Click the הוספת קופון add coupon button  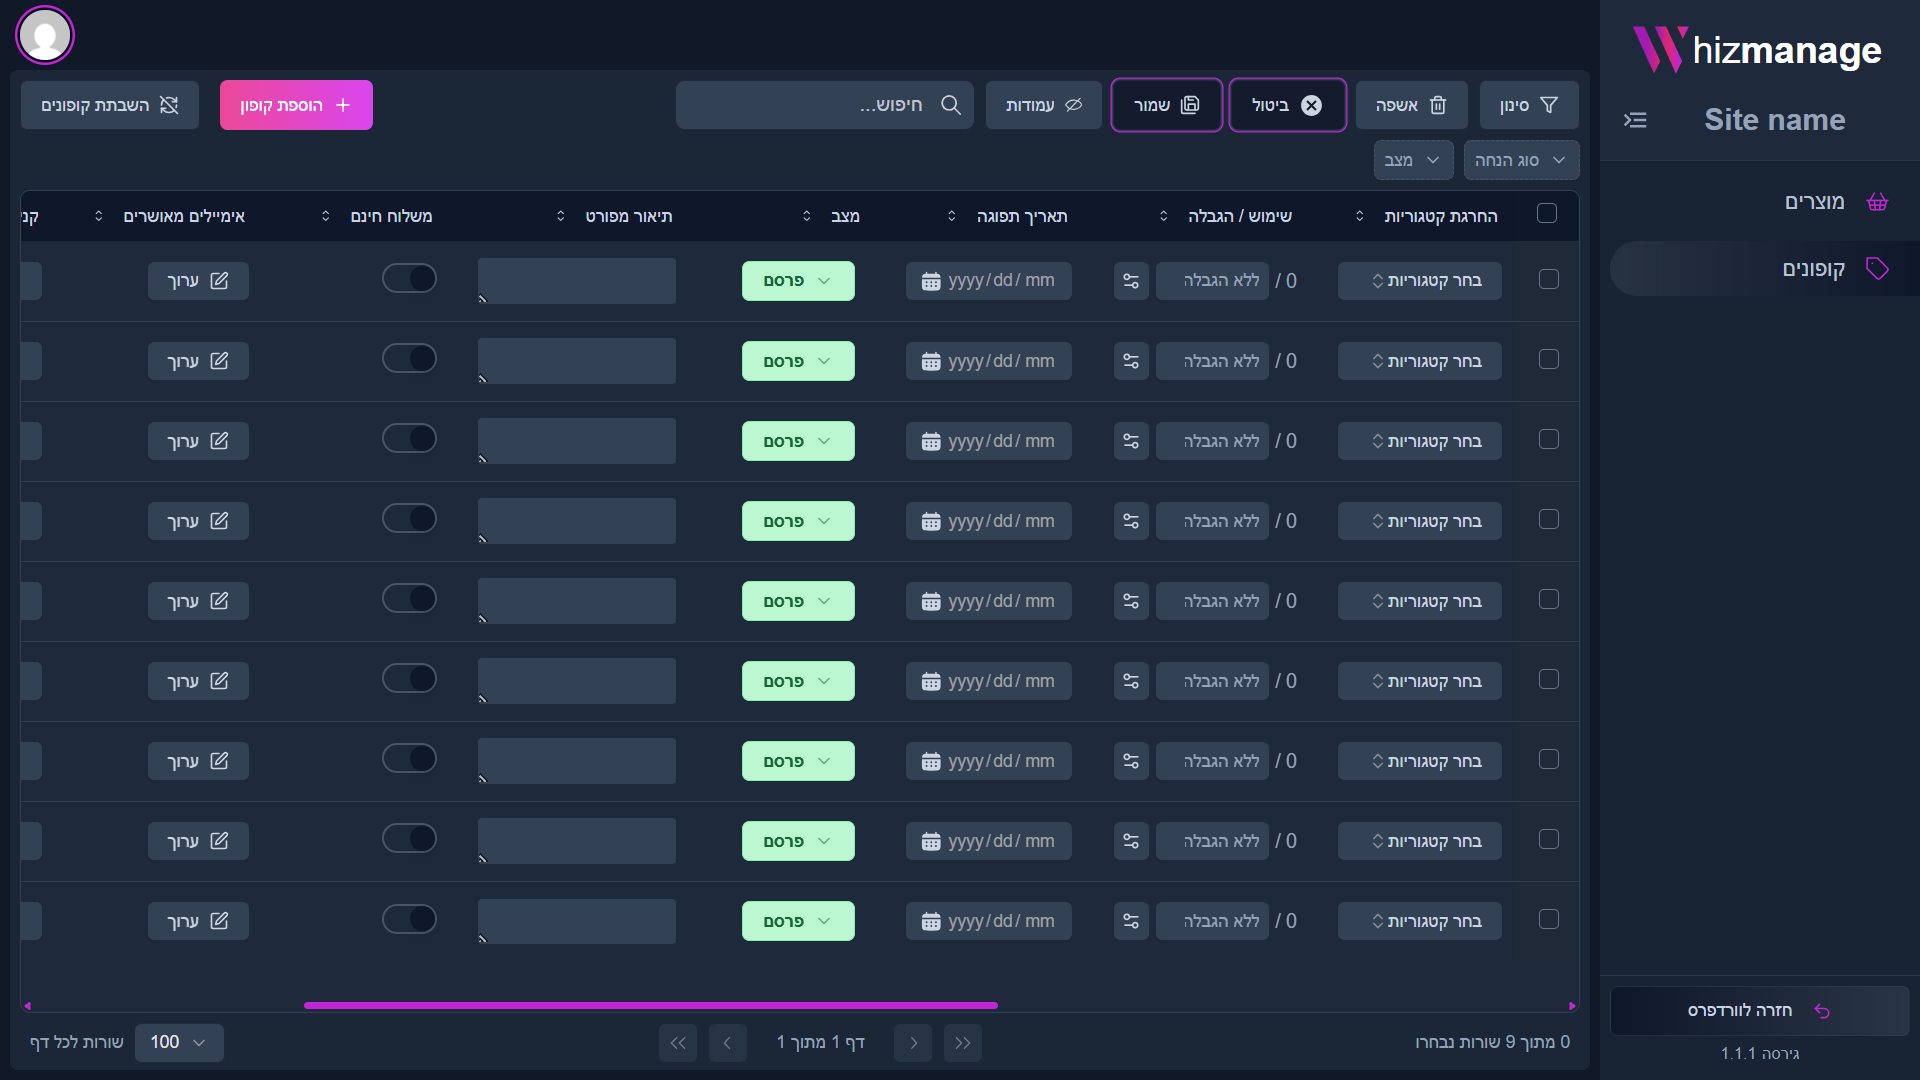click(296, 105)
